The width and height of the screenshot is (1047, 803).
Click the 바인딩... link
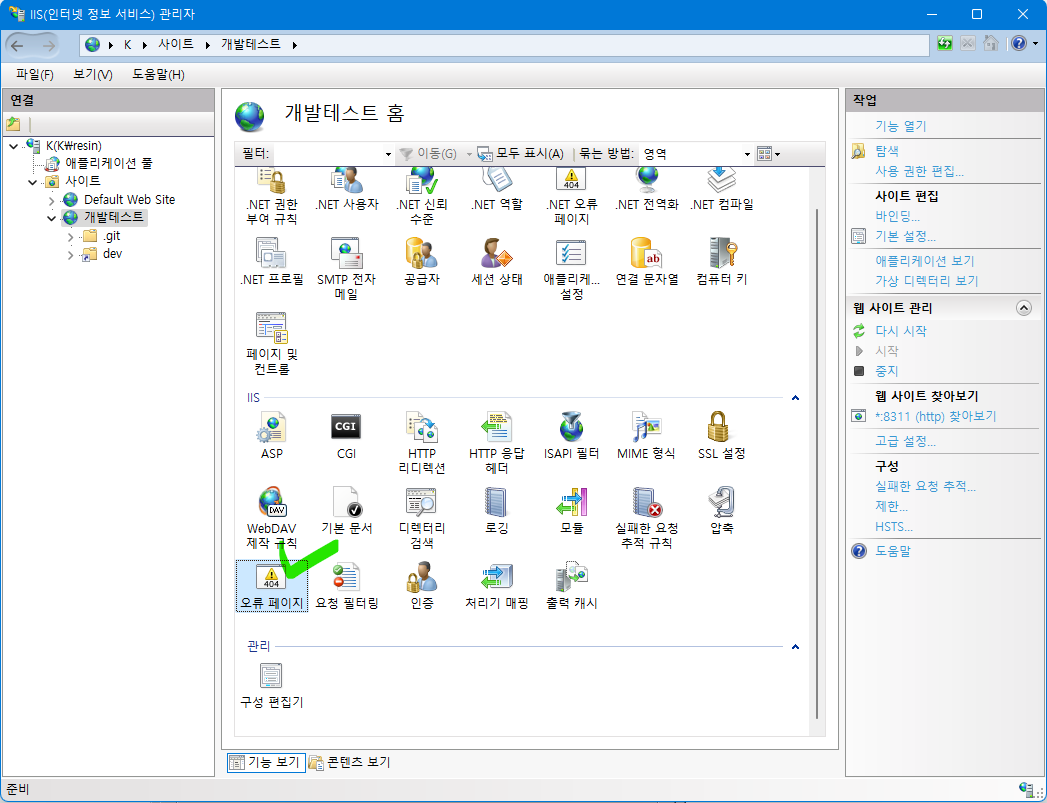(x=897, y=216)
